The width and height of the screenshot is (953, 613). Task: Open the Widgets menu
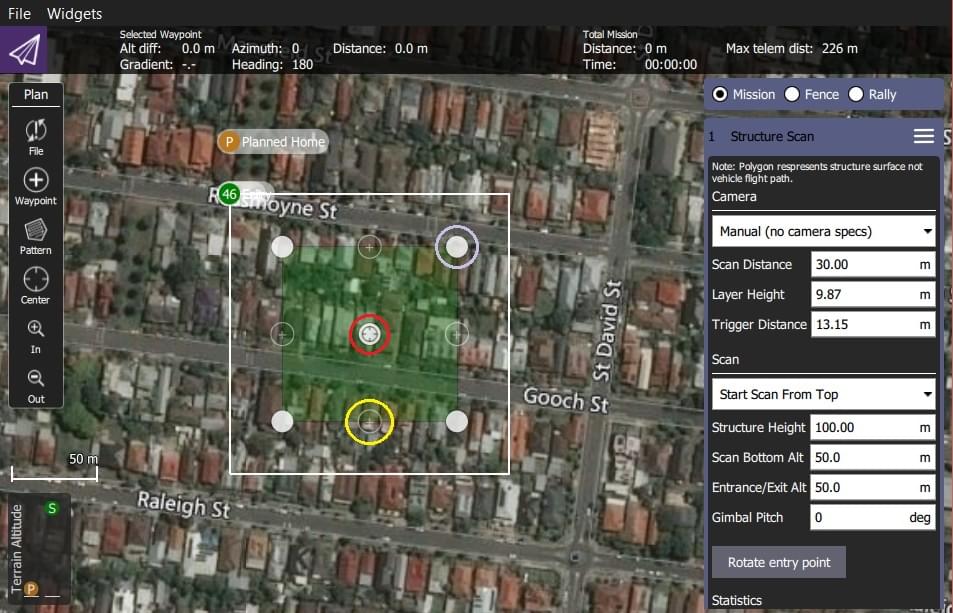74,14
